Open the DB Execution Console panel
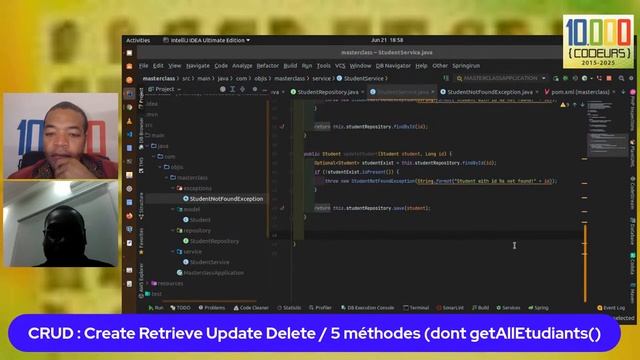The width and height of the screenshot is (640, 360). 367,308
